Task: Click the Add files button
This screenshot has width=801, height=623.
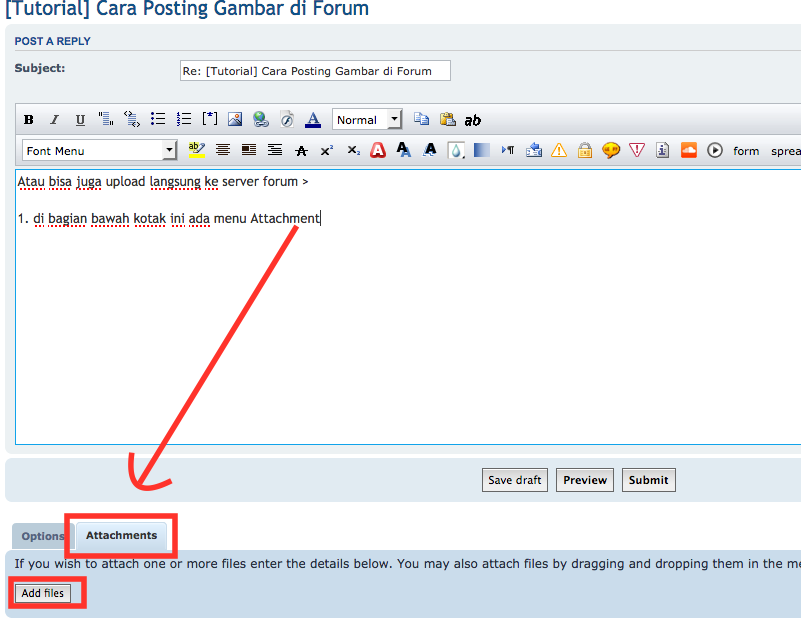Action: click(x=43, y=593)
